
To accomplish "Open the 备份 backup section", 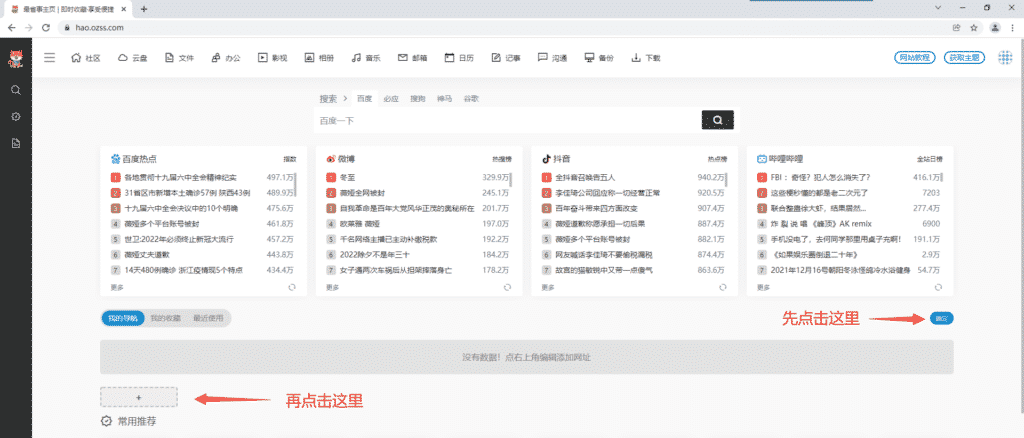I will 600,57.
